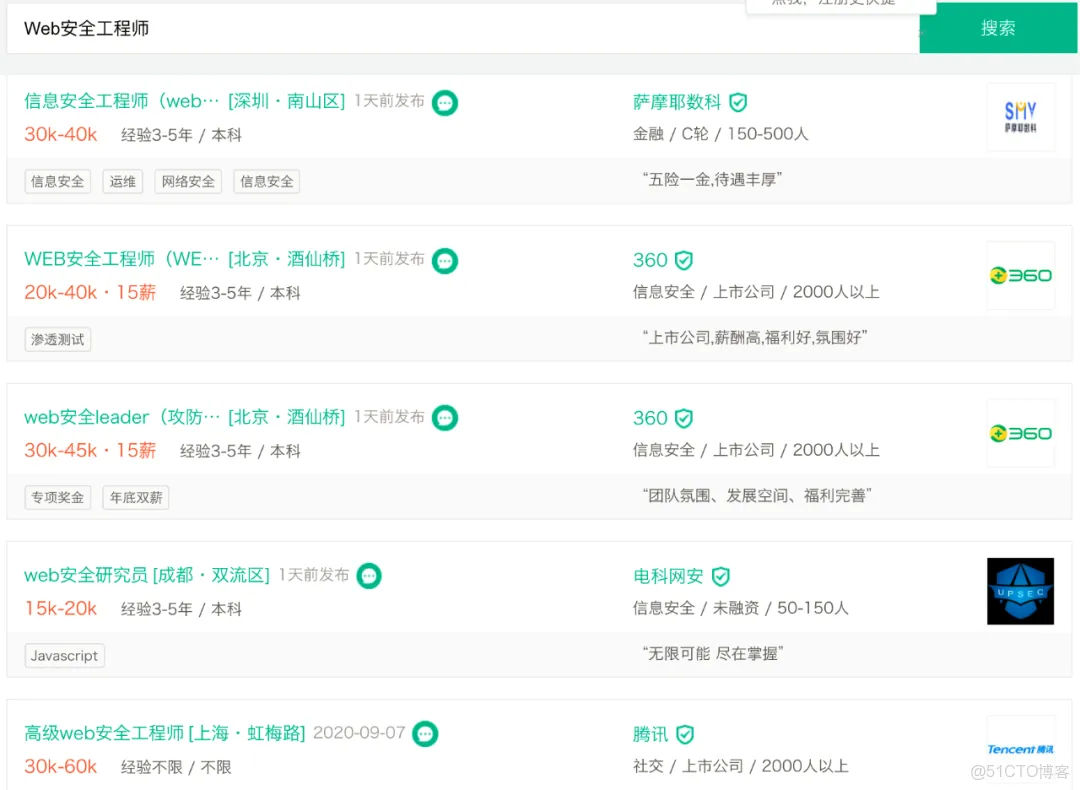The height and width of the screenshot is (790, 1080).
Task: Open the 360 logo in WEB安全工程师 row
Action: pos(1021,276)
